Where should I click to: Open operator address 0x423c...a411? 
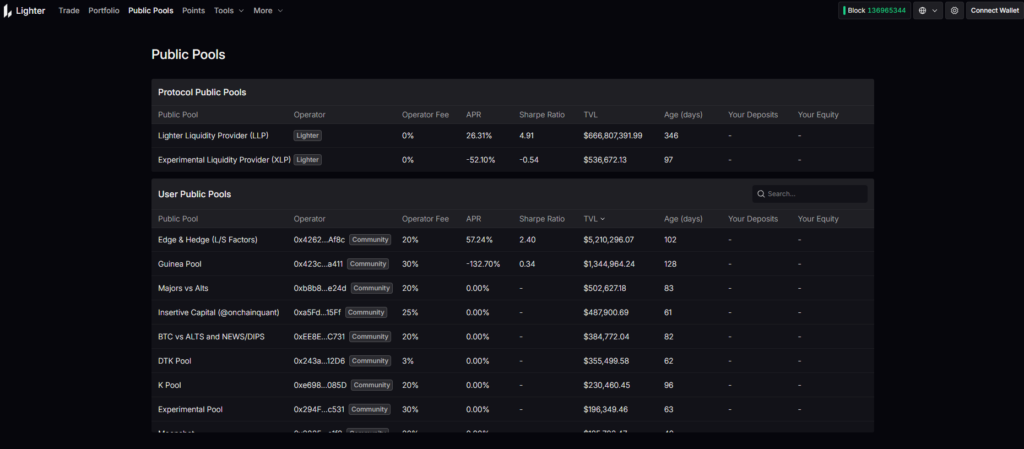(318, 264)
